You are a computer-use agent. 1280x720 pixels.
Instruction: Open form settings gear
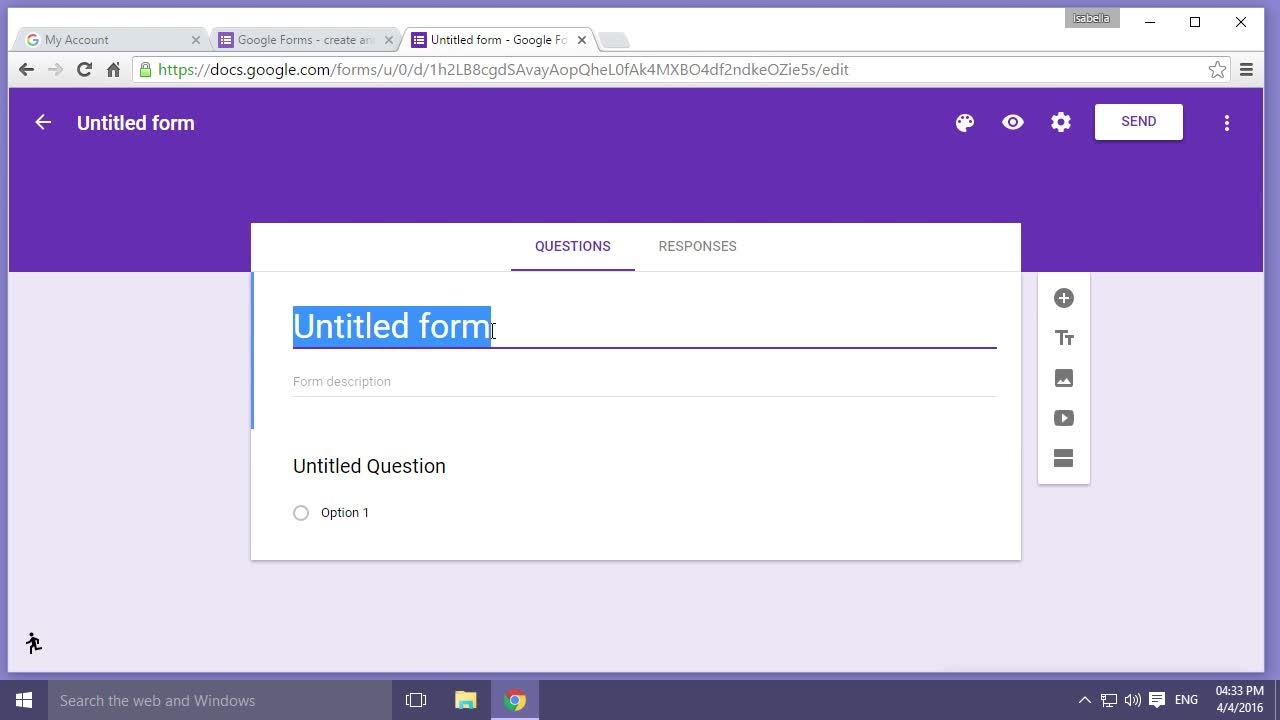1061,122
